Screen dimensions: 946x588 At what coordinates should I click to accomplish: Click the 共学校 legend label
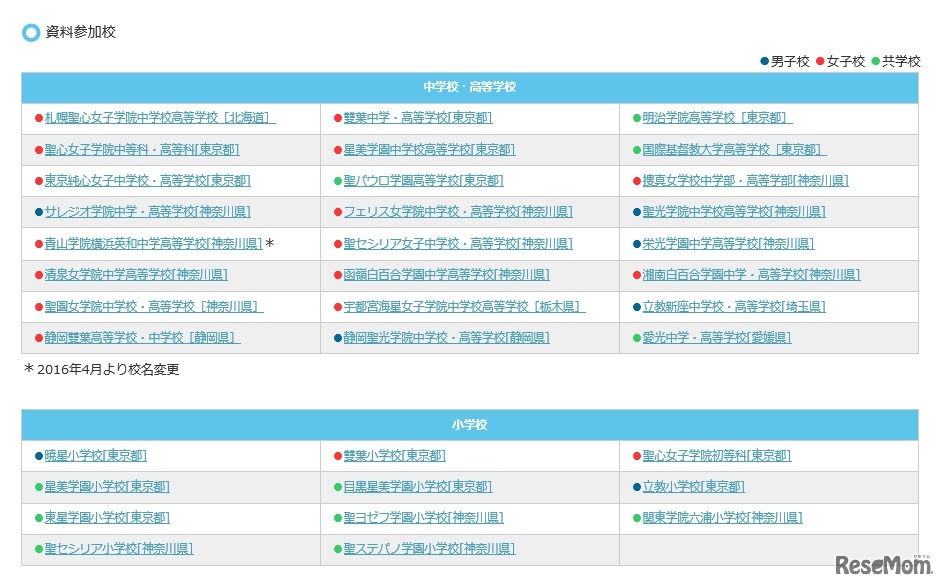(901, 62)
